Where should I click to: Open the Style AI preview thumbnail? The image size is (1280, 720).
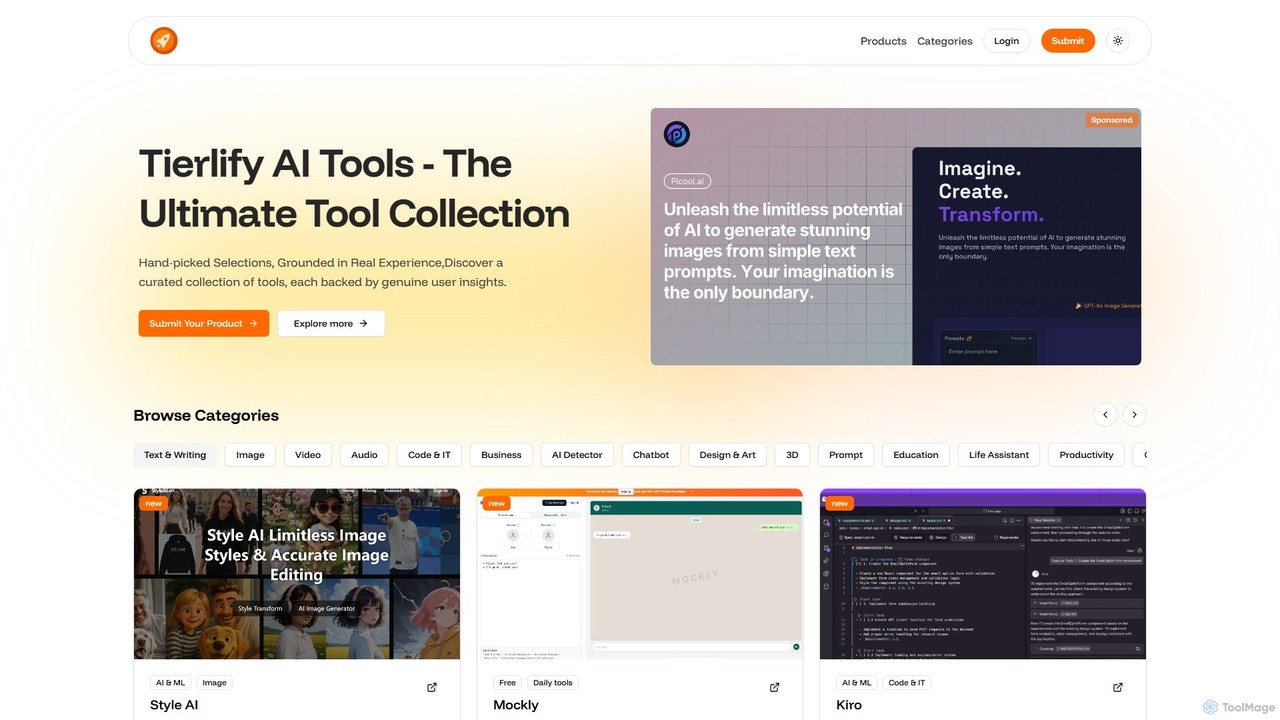[x=297, y=574]
